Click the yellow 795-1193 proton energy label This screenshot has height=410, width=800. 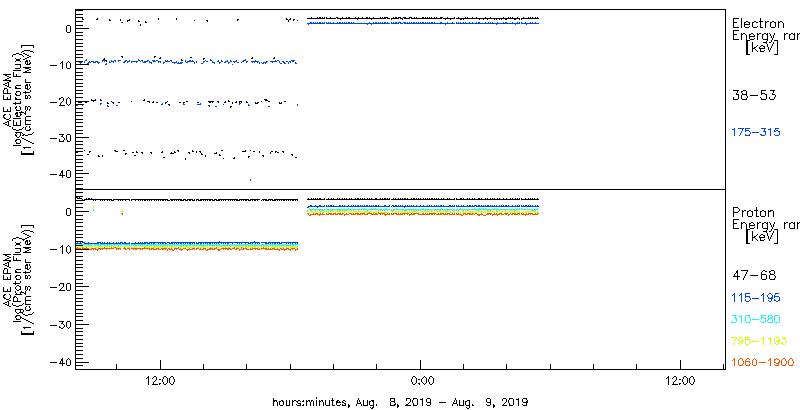click(759, 341)
